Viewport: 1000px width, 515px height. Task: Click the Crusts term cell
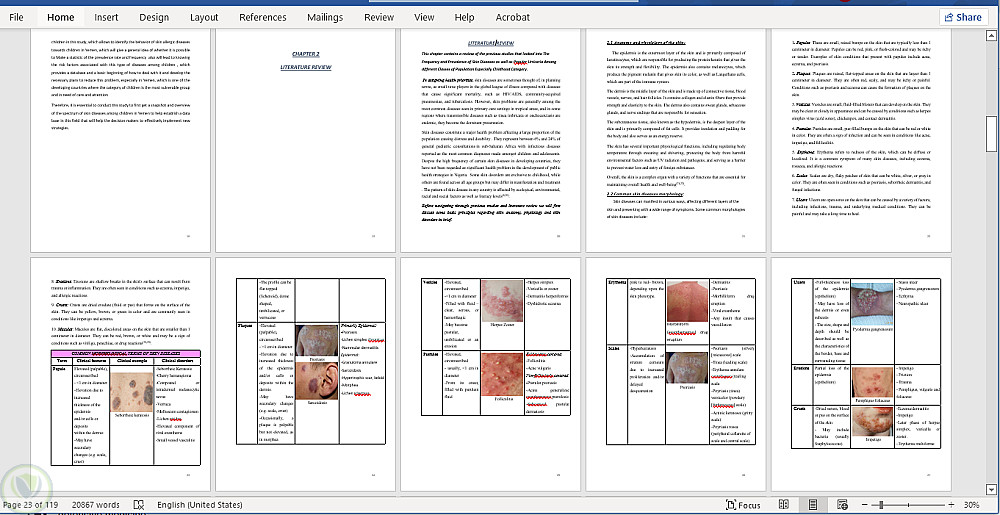click(x=802, y=426)
